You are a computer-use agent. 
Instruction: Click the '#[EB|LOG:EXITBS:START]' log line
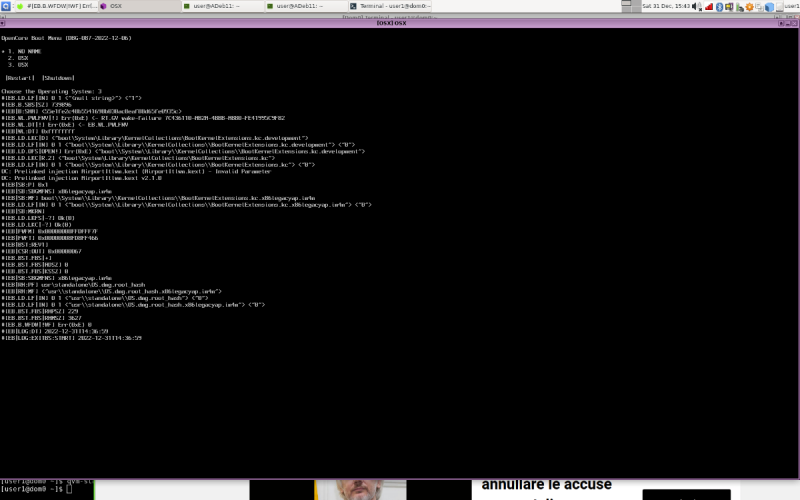(x=71, y=338)
